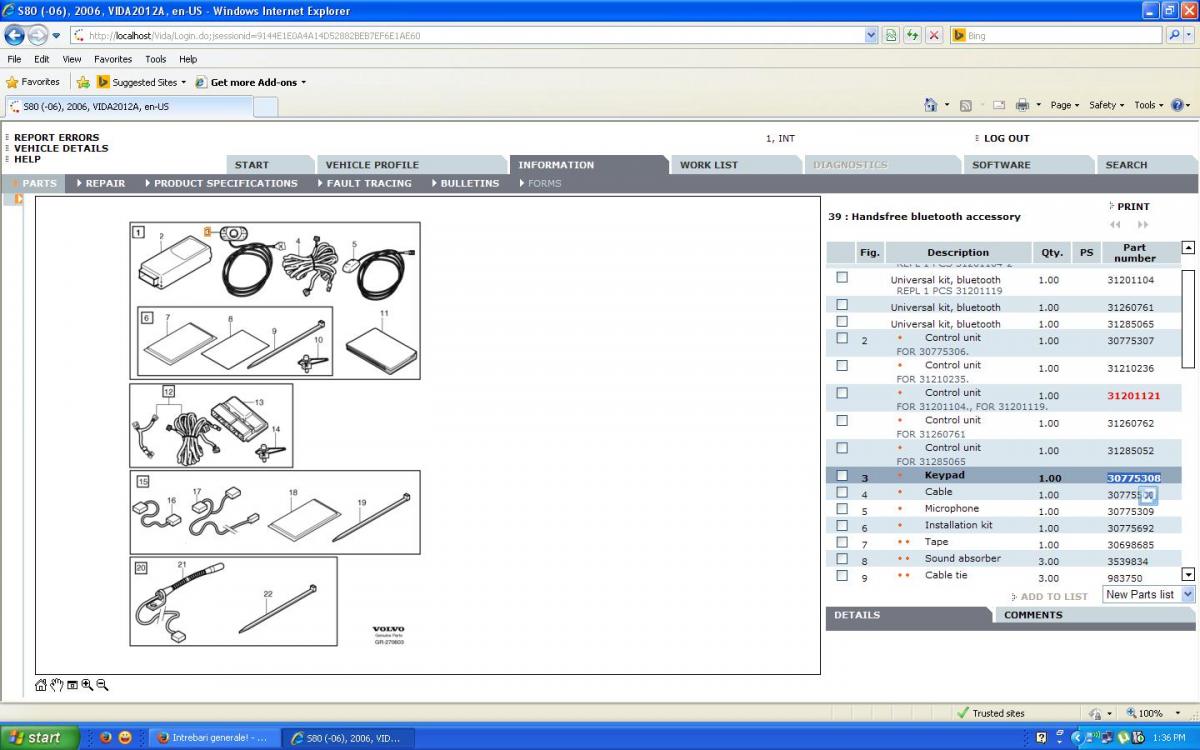Open the IE Home page icon

931,105
